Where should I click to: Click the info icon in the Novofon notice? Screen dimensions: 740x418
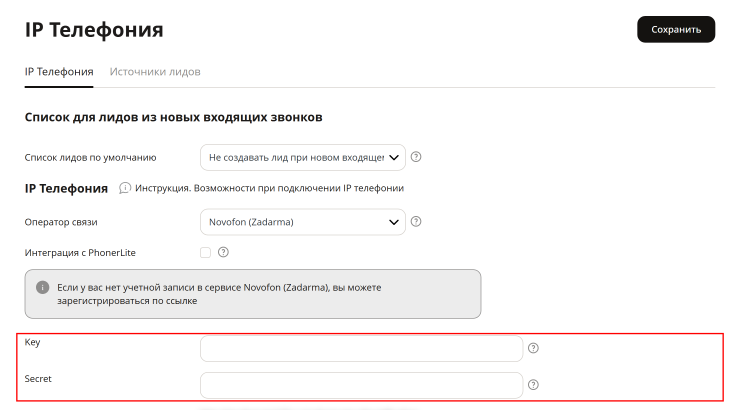42,287
